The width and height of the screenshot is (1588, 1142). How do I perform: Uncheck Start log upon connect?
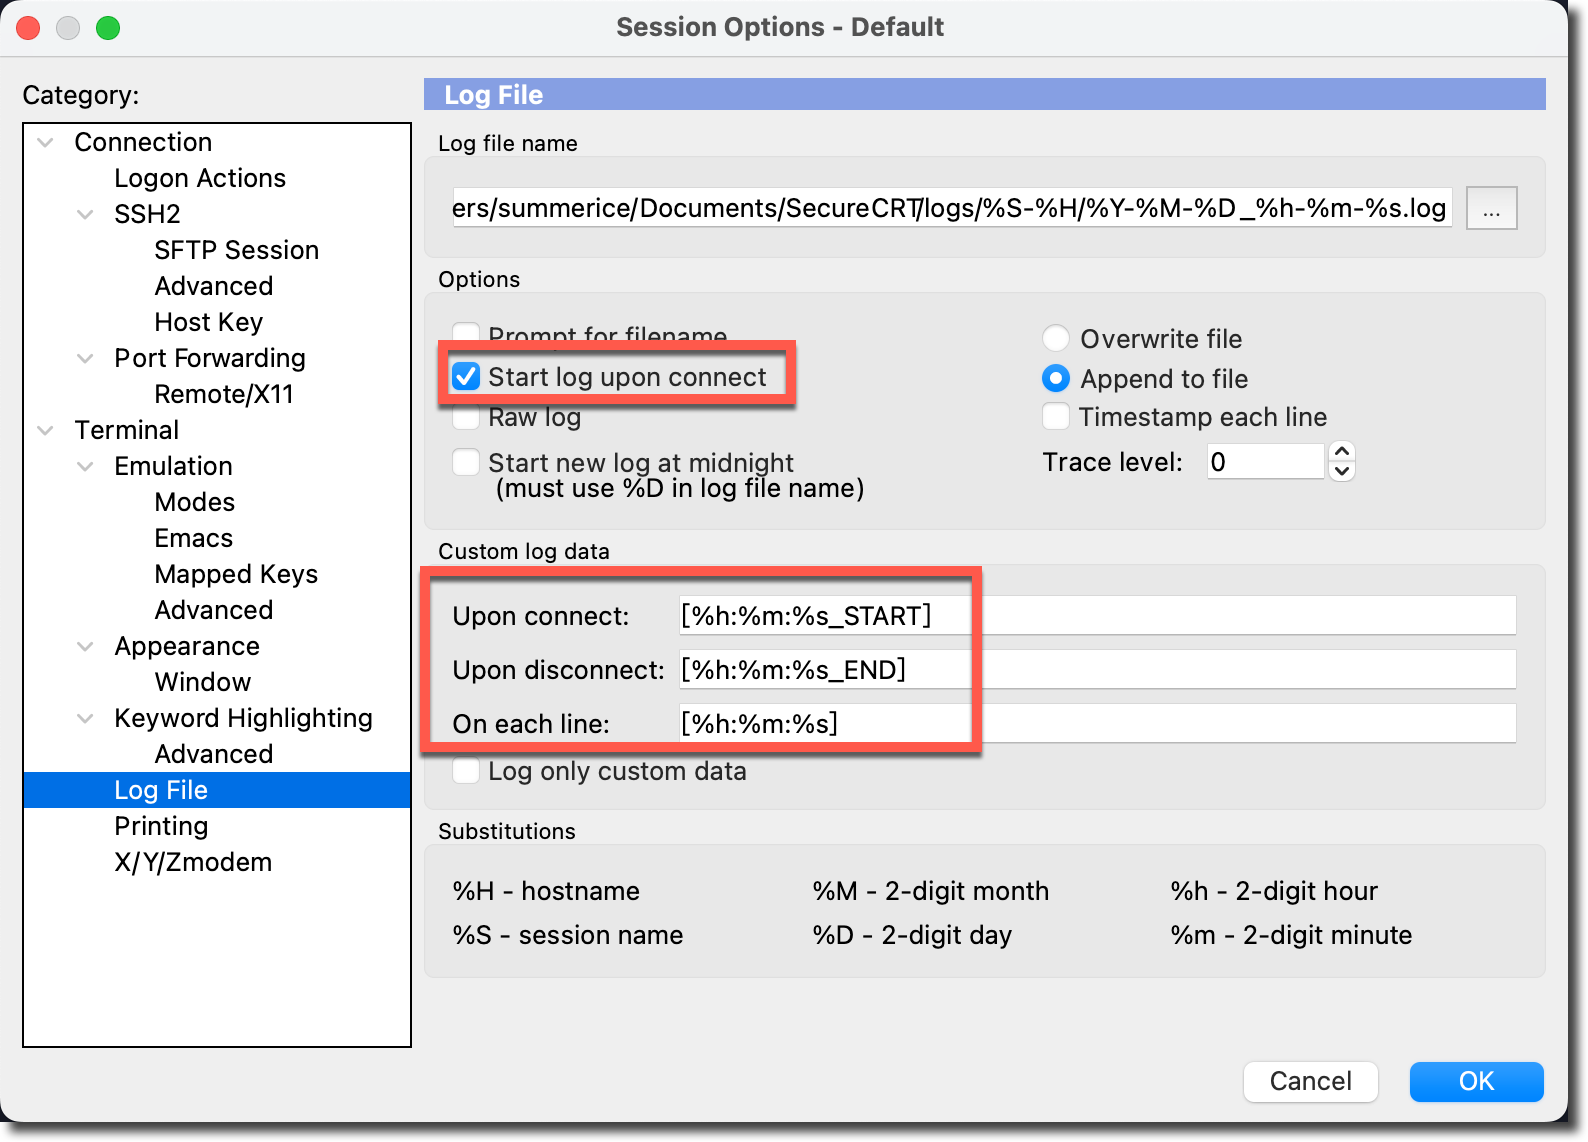(466, 377)
